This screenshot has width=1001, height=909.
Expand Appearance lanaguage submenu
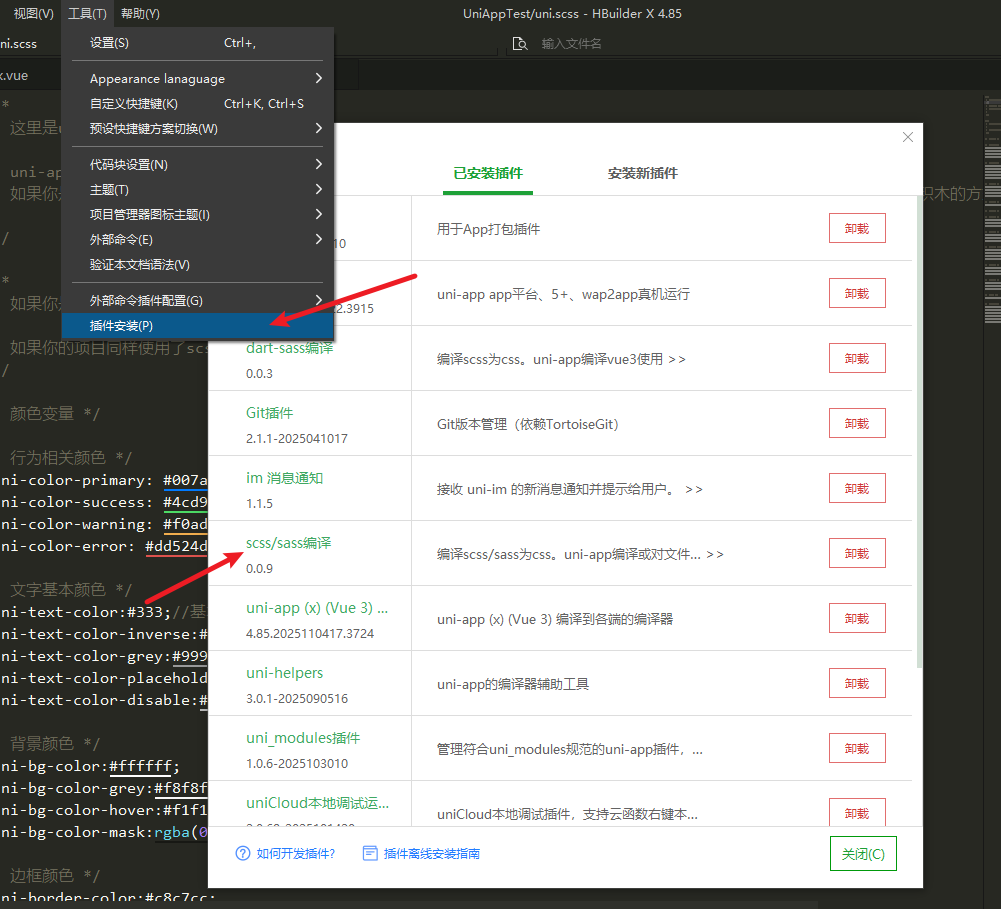point(197,79)
